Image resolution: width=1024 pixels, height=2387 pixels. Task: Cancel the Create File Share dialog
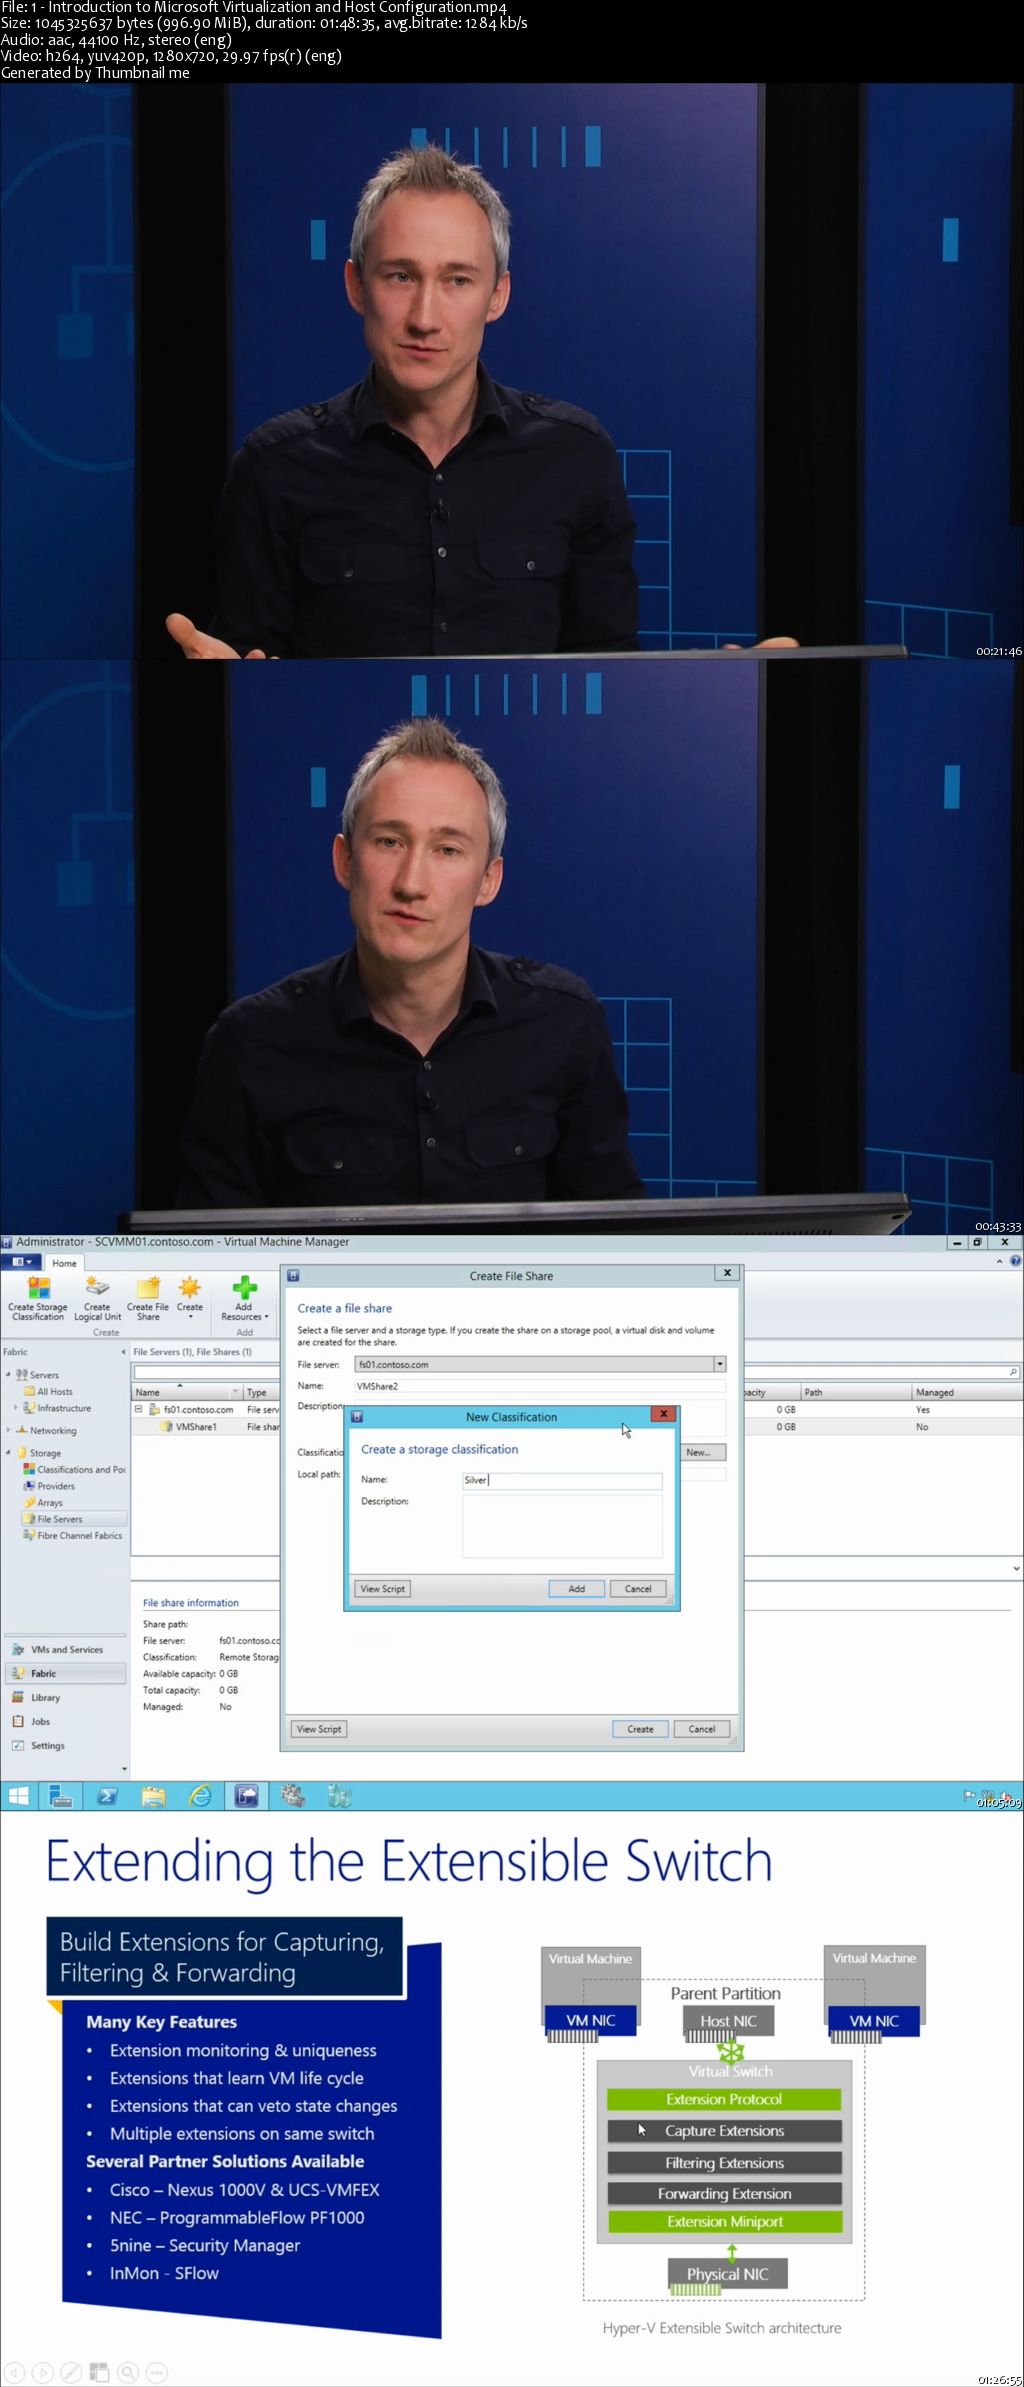(702, 1728)
